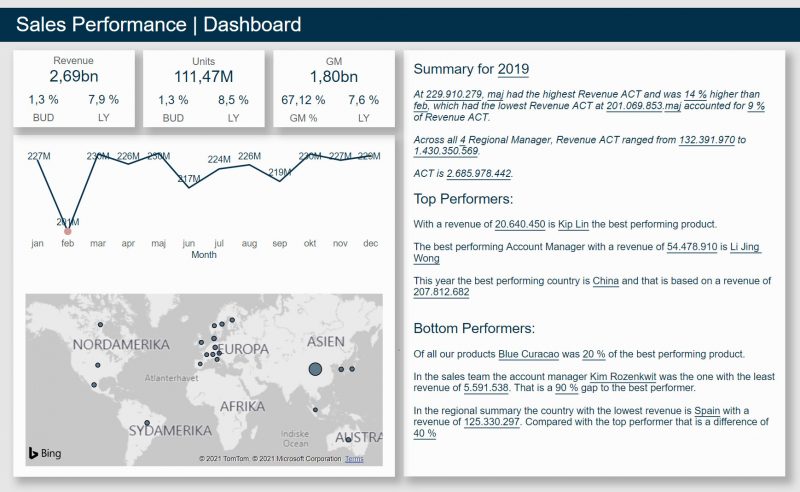The height and width of the screenshot is (492, 800).
Task: Click the 7,9 % LY figure in Revenue card
Action: click(104, 100)
